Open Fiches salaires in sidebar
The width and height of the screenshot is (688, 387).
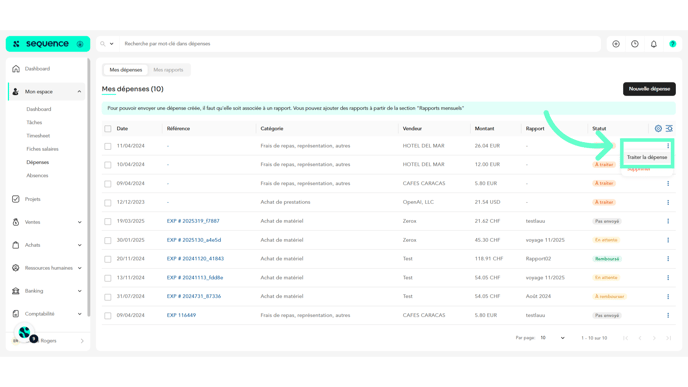(x=42, y=149)
